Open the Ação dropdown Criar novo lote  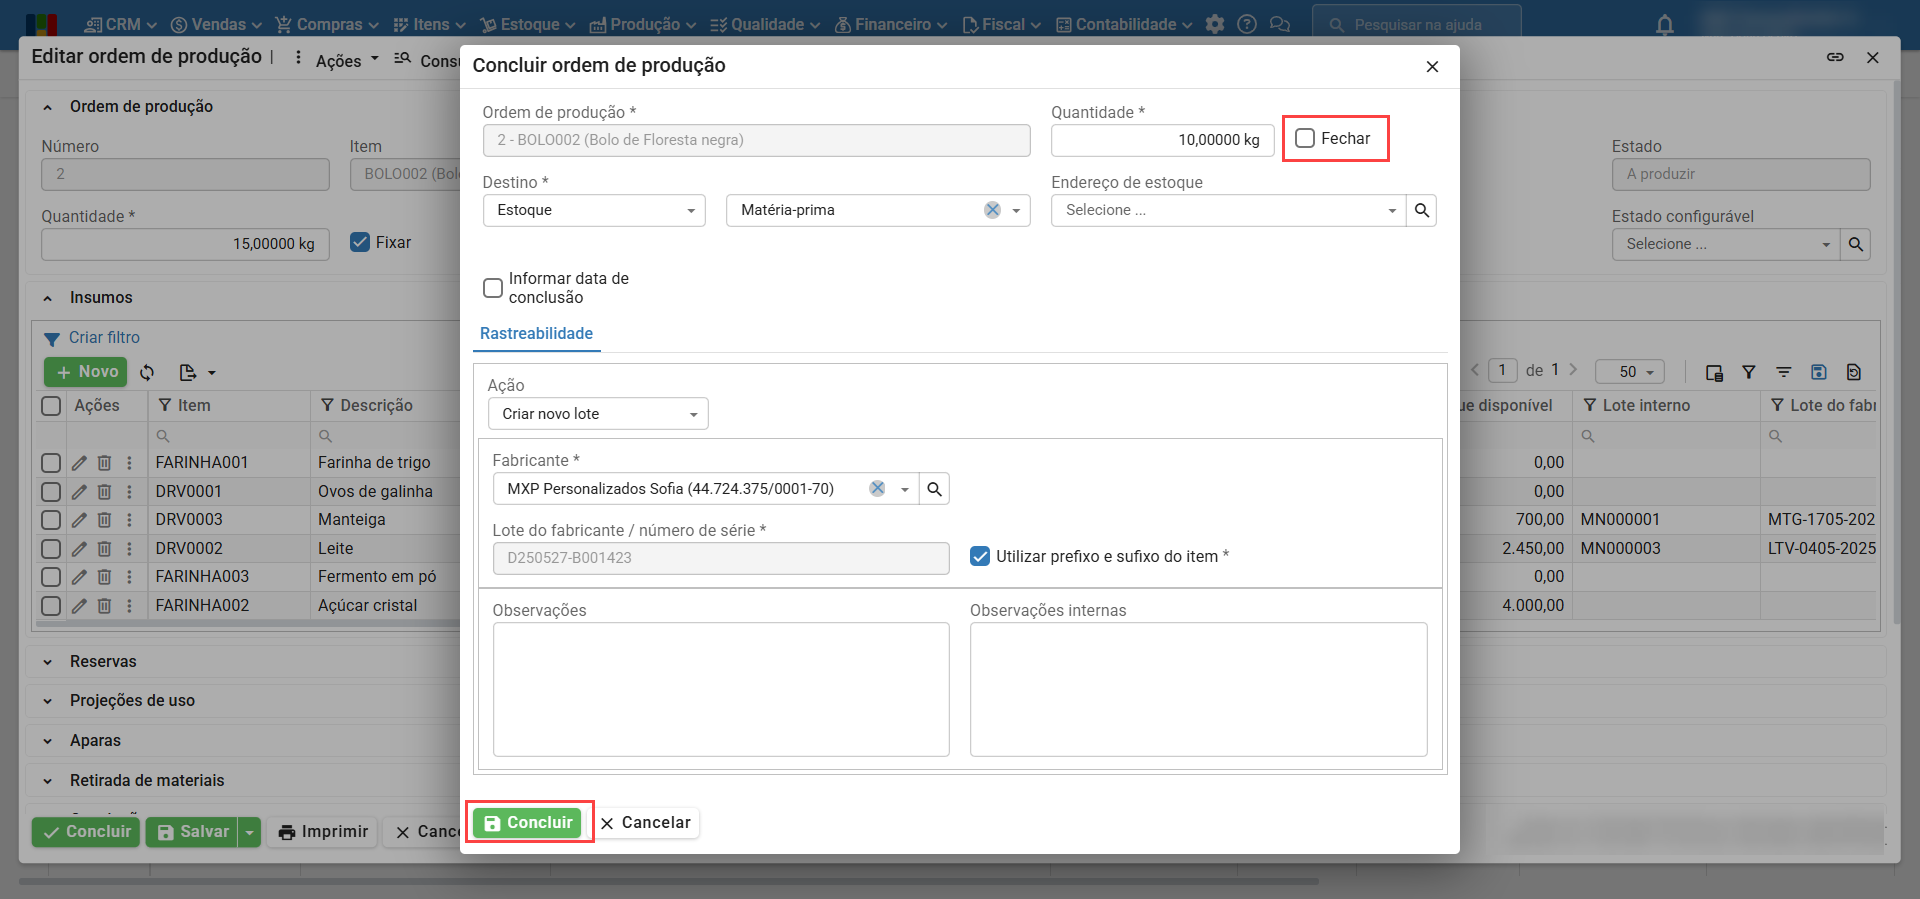coord(598,414)
